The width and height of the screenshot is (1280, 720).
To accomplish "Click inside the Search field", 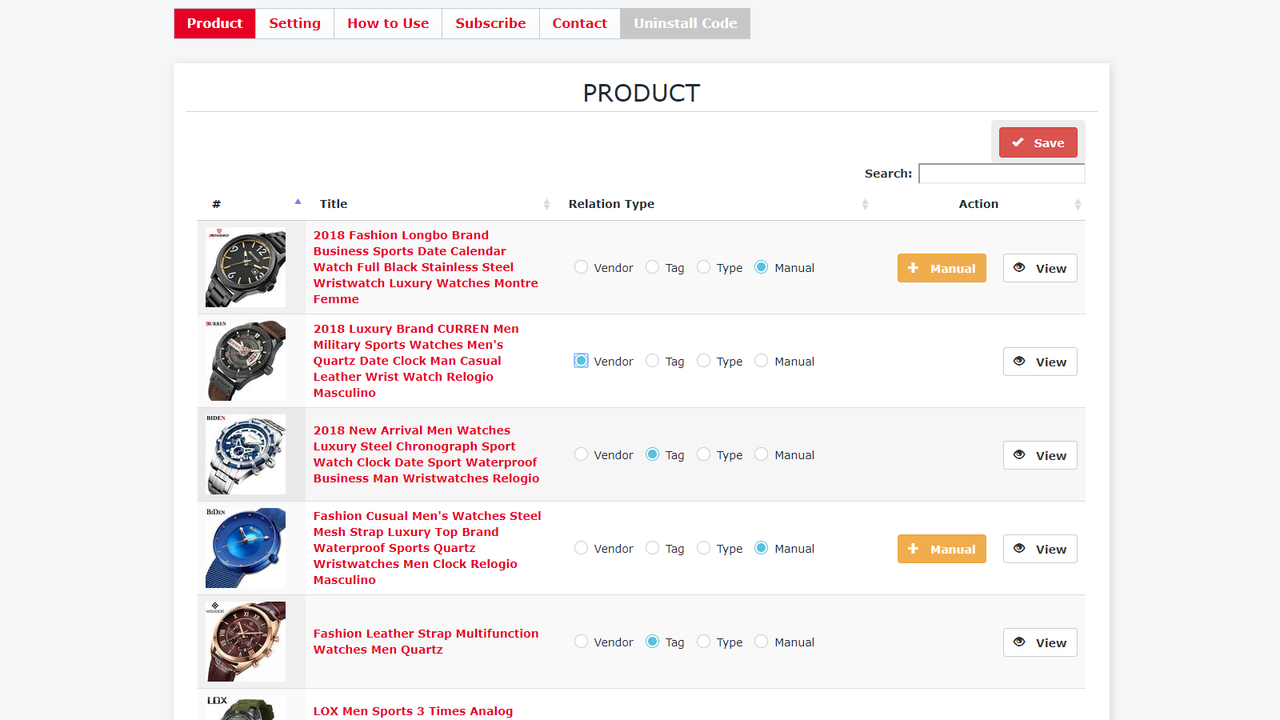I will (1000, 173).
